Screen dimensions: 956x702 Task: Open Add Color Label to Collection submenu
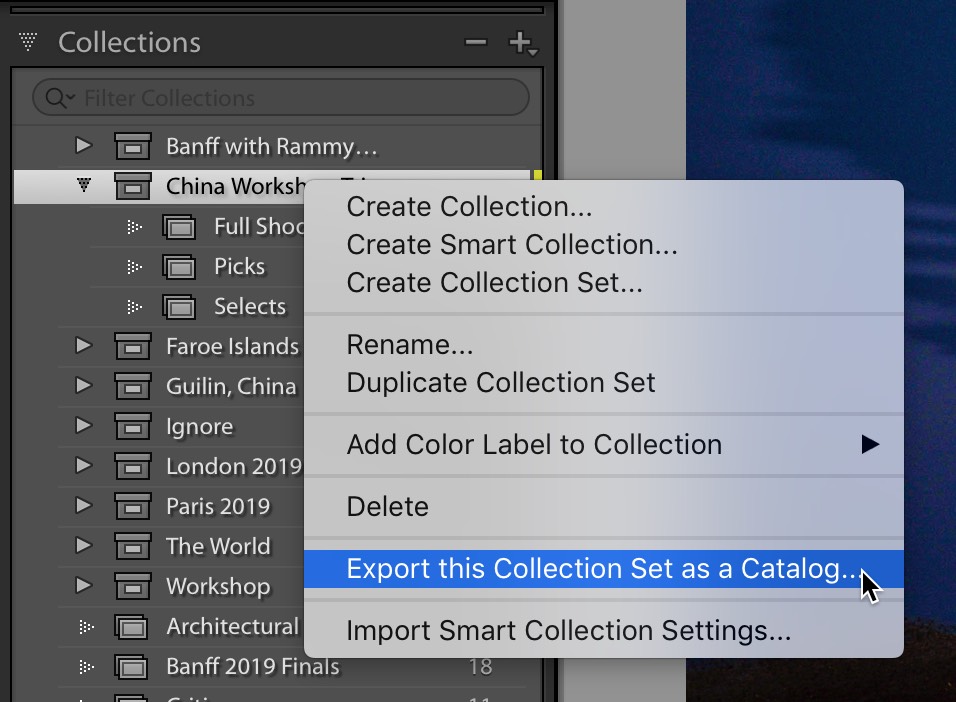coord(604,444)
